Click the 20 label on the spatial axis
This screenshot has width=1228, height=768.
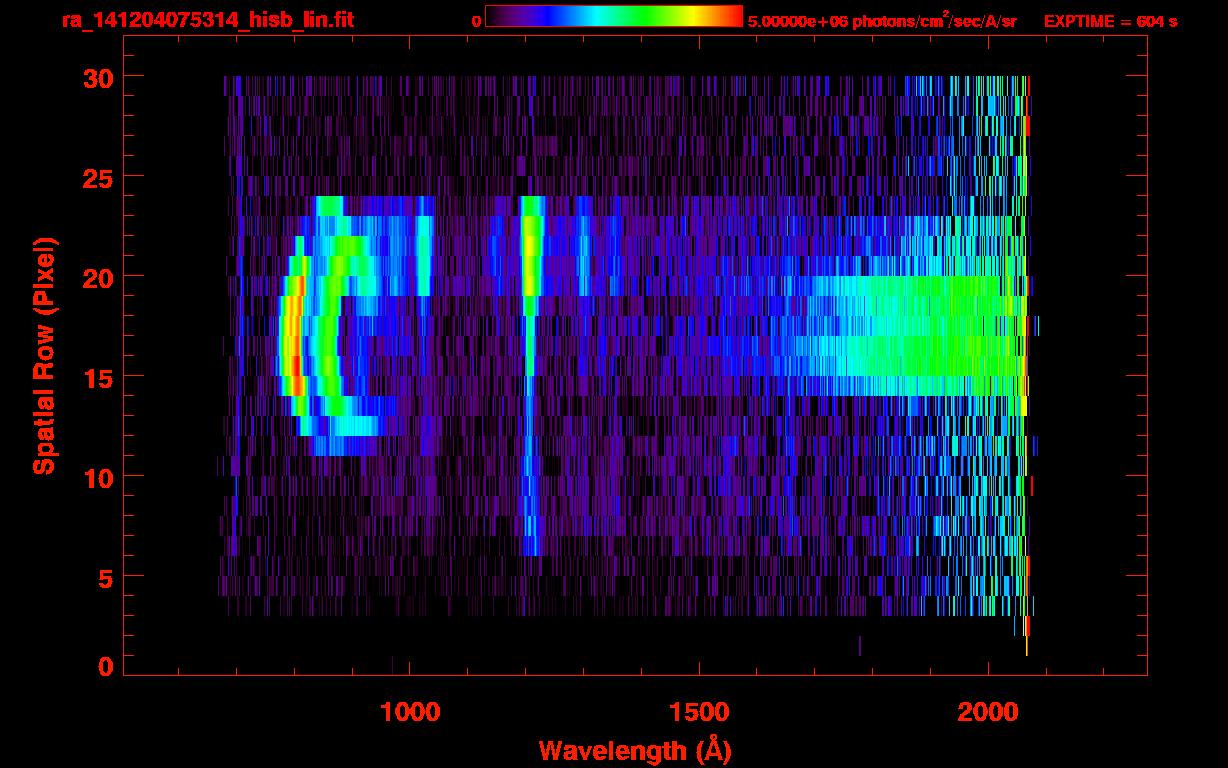coord(97,277)
